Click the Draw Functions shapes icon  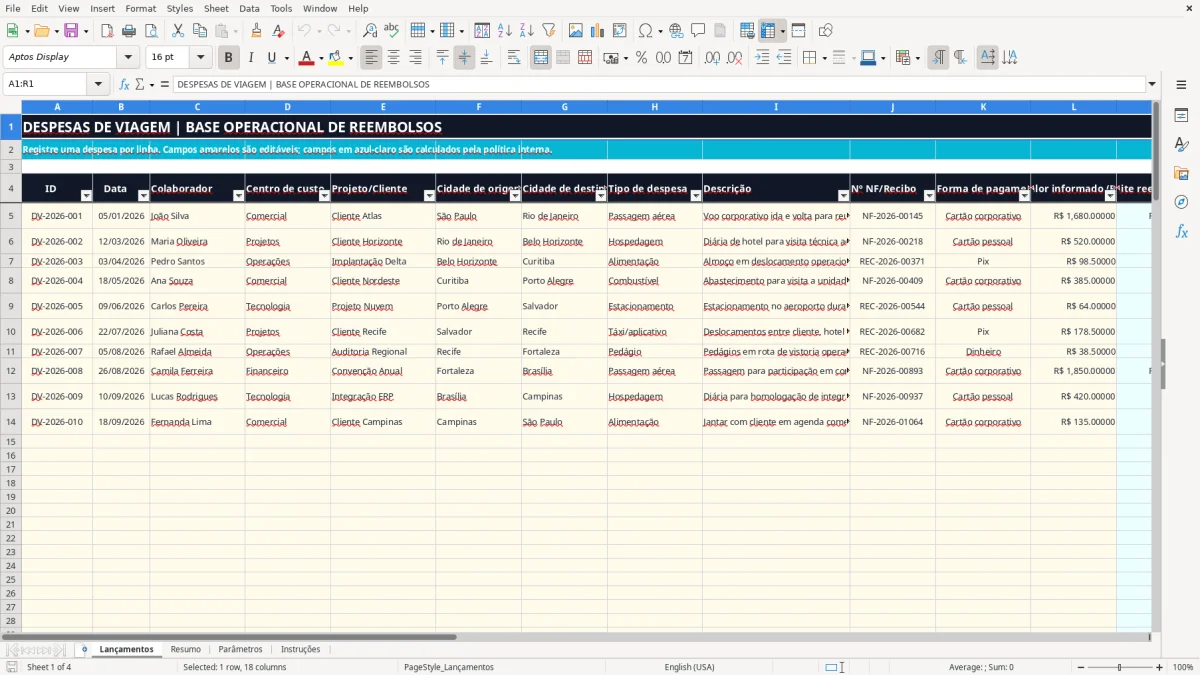(826, 30)
